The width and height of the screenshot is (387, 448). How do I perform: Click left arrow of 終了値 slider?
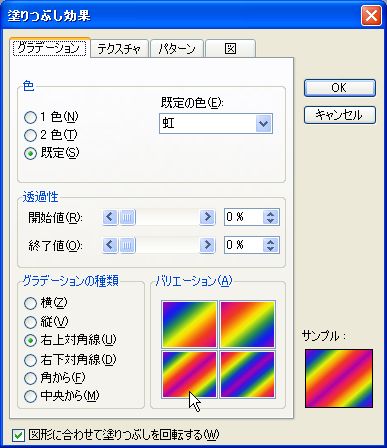(x=110, y=245)
